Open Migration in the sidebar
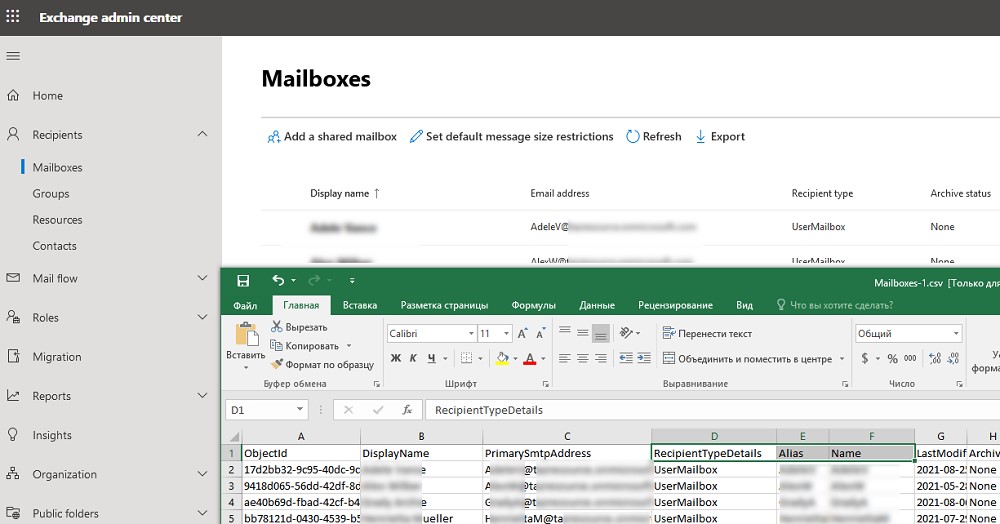Image resolution: width=1000 pixels, height=524 pixels. tap(57, 357)
